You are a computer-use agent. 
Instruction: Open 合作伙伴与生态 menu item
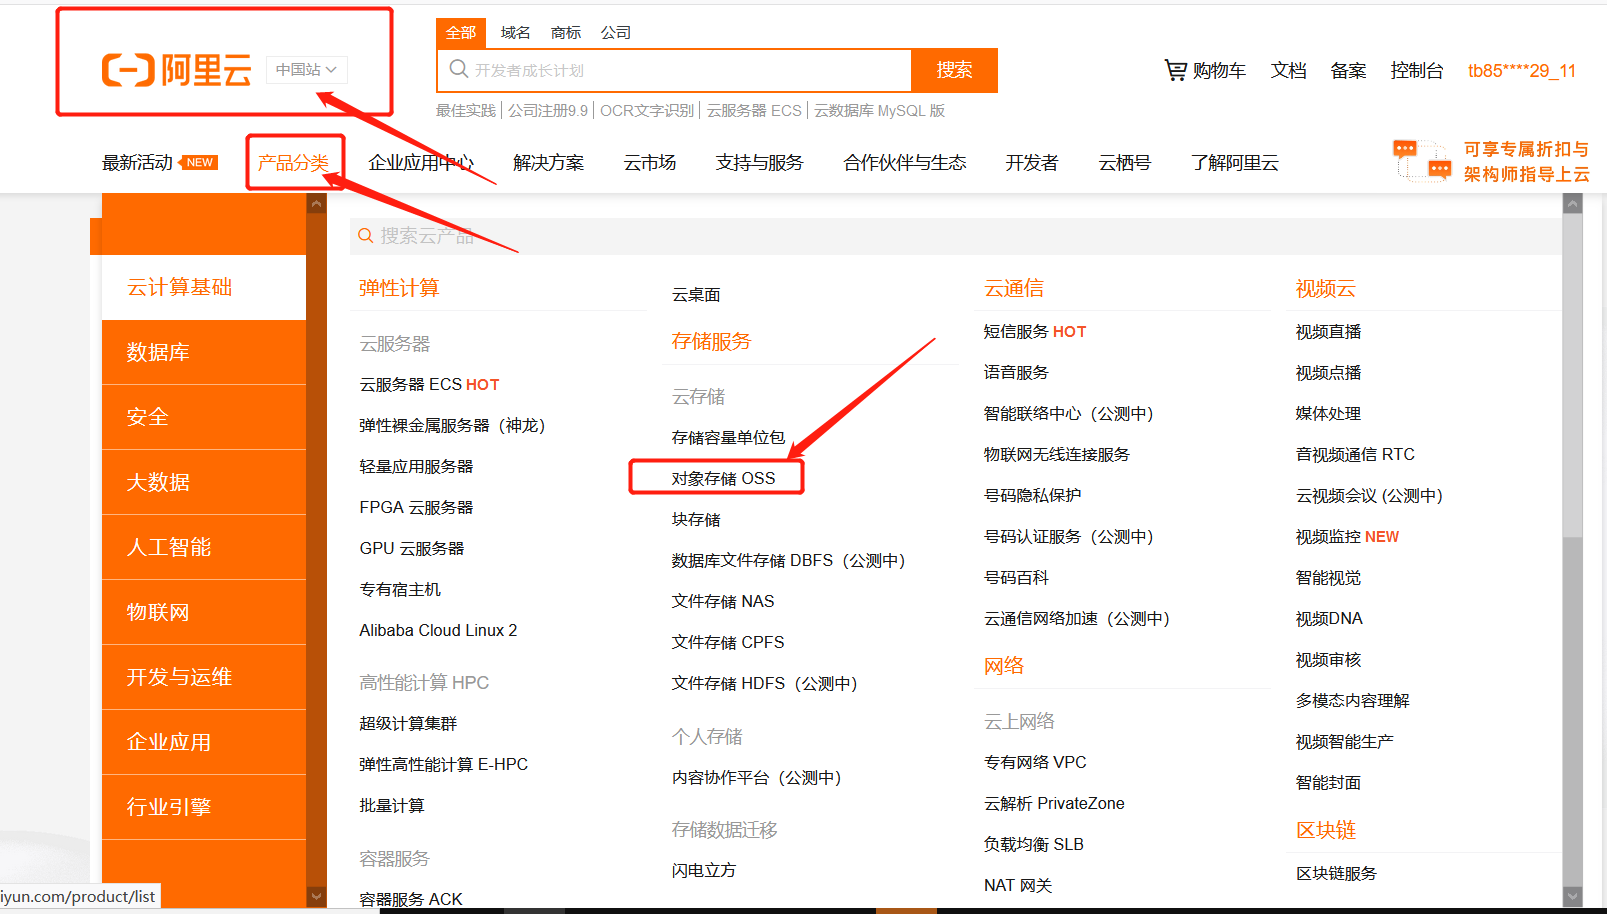905,163
